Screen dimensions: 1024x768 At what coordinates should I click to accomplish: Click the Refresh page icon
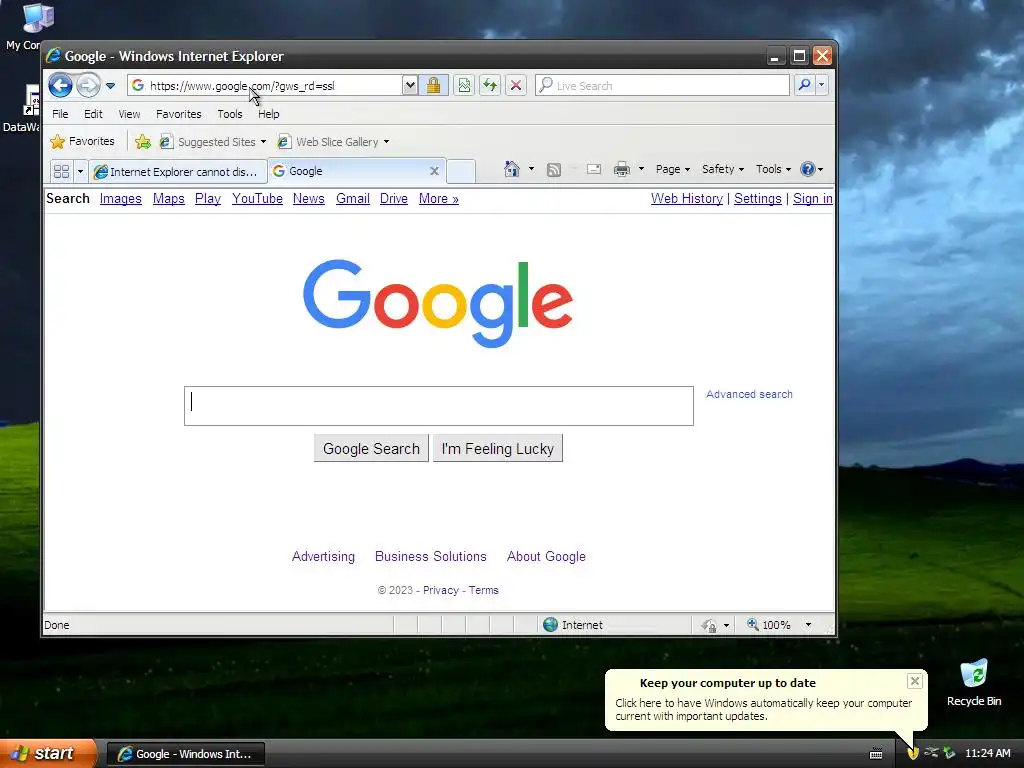coord(490,85)
